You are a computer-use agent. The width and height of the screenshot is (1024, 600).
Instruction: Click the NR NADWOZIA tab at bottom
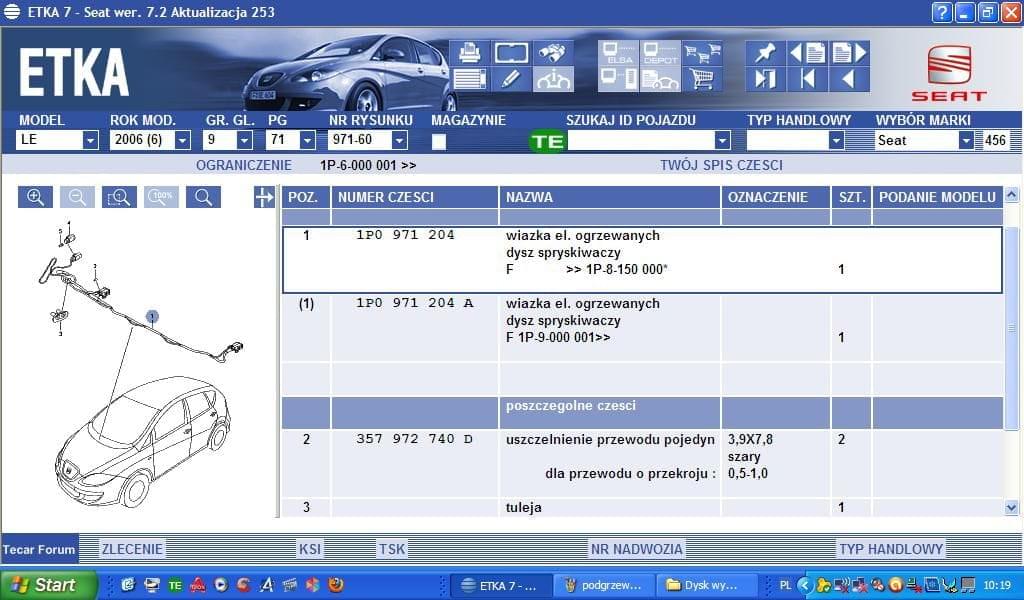click(x=637, y=549)
